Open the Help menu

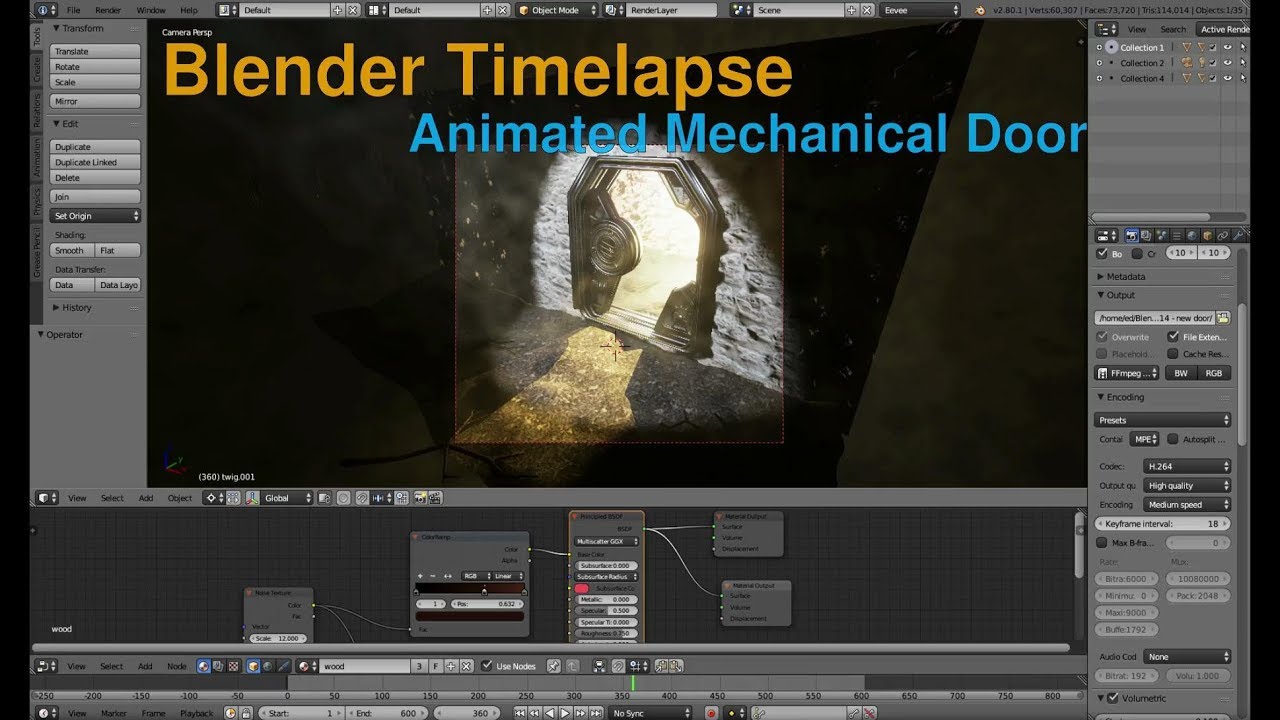(189, 10)
